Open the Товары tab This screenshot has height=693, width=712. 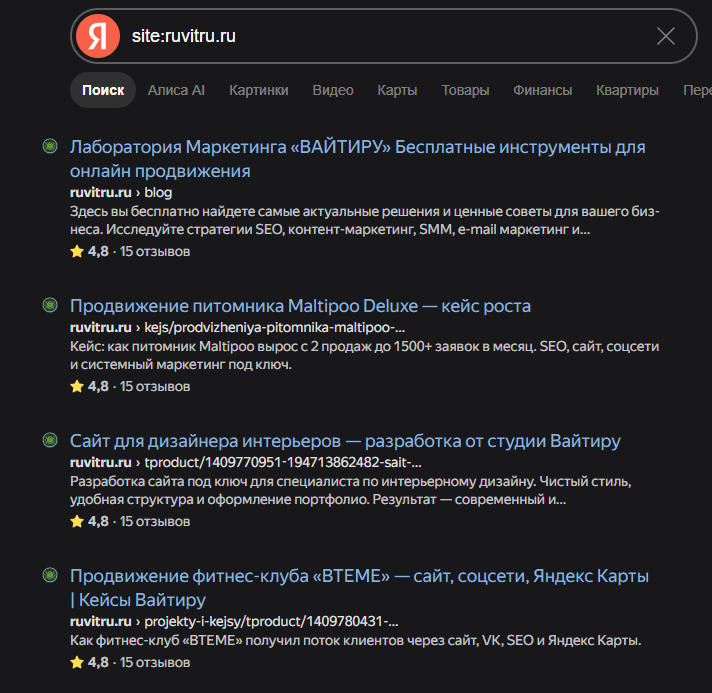click(x=465, y=90)
